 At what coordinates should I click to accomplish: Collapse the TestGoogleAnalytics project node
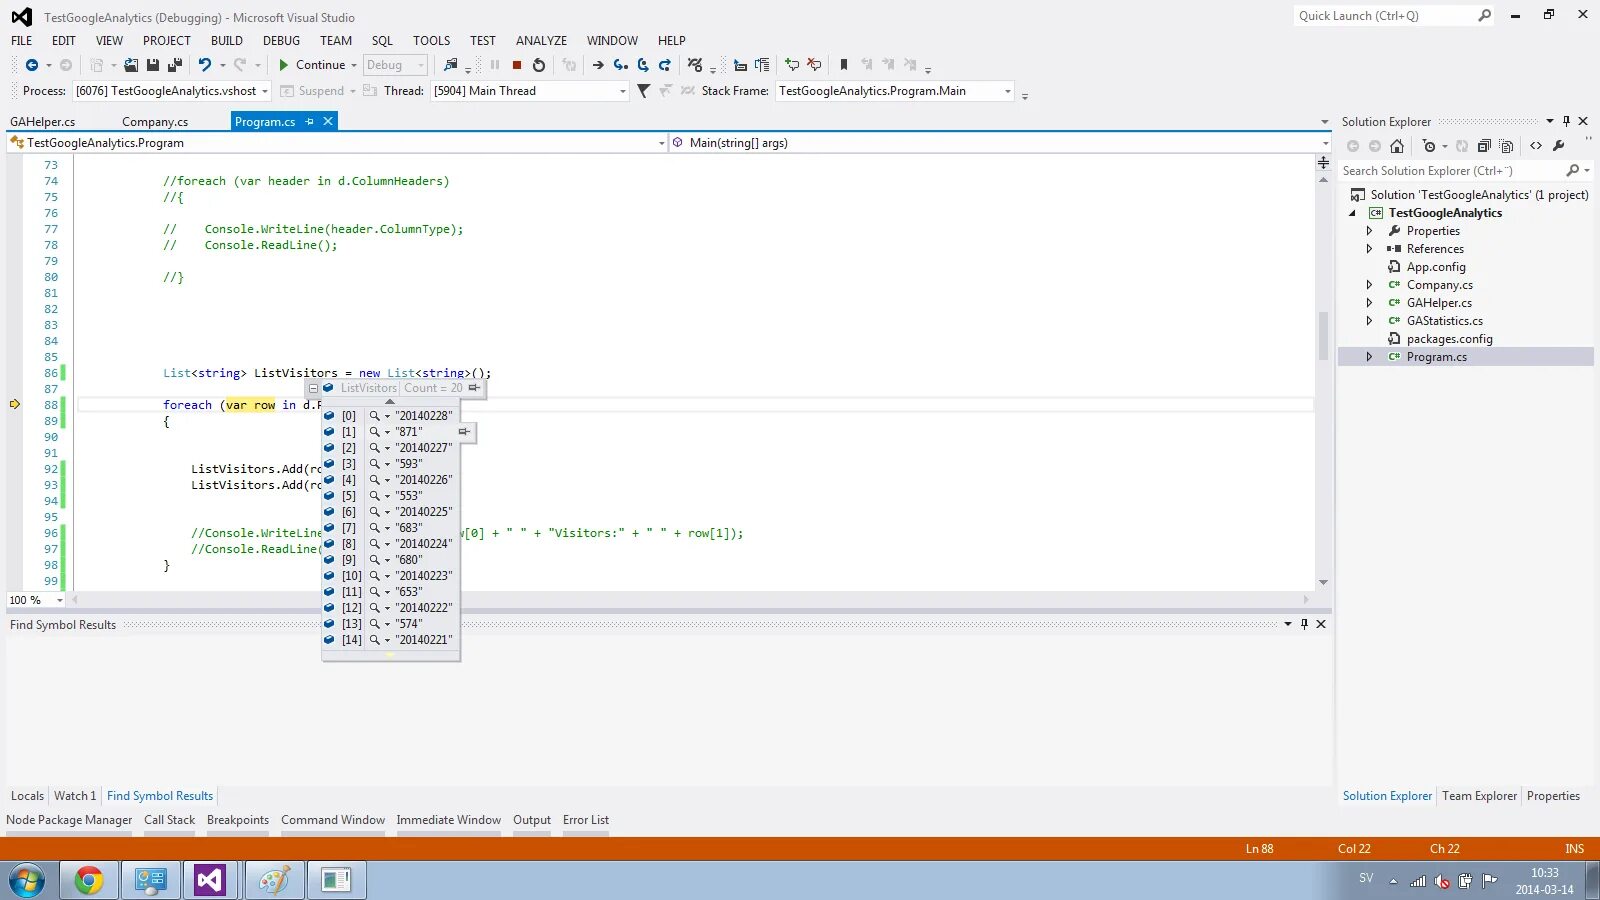[x=1353, y=213]
